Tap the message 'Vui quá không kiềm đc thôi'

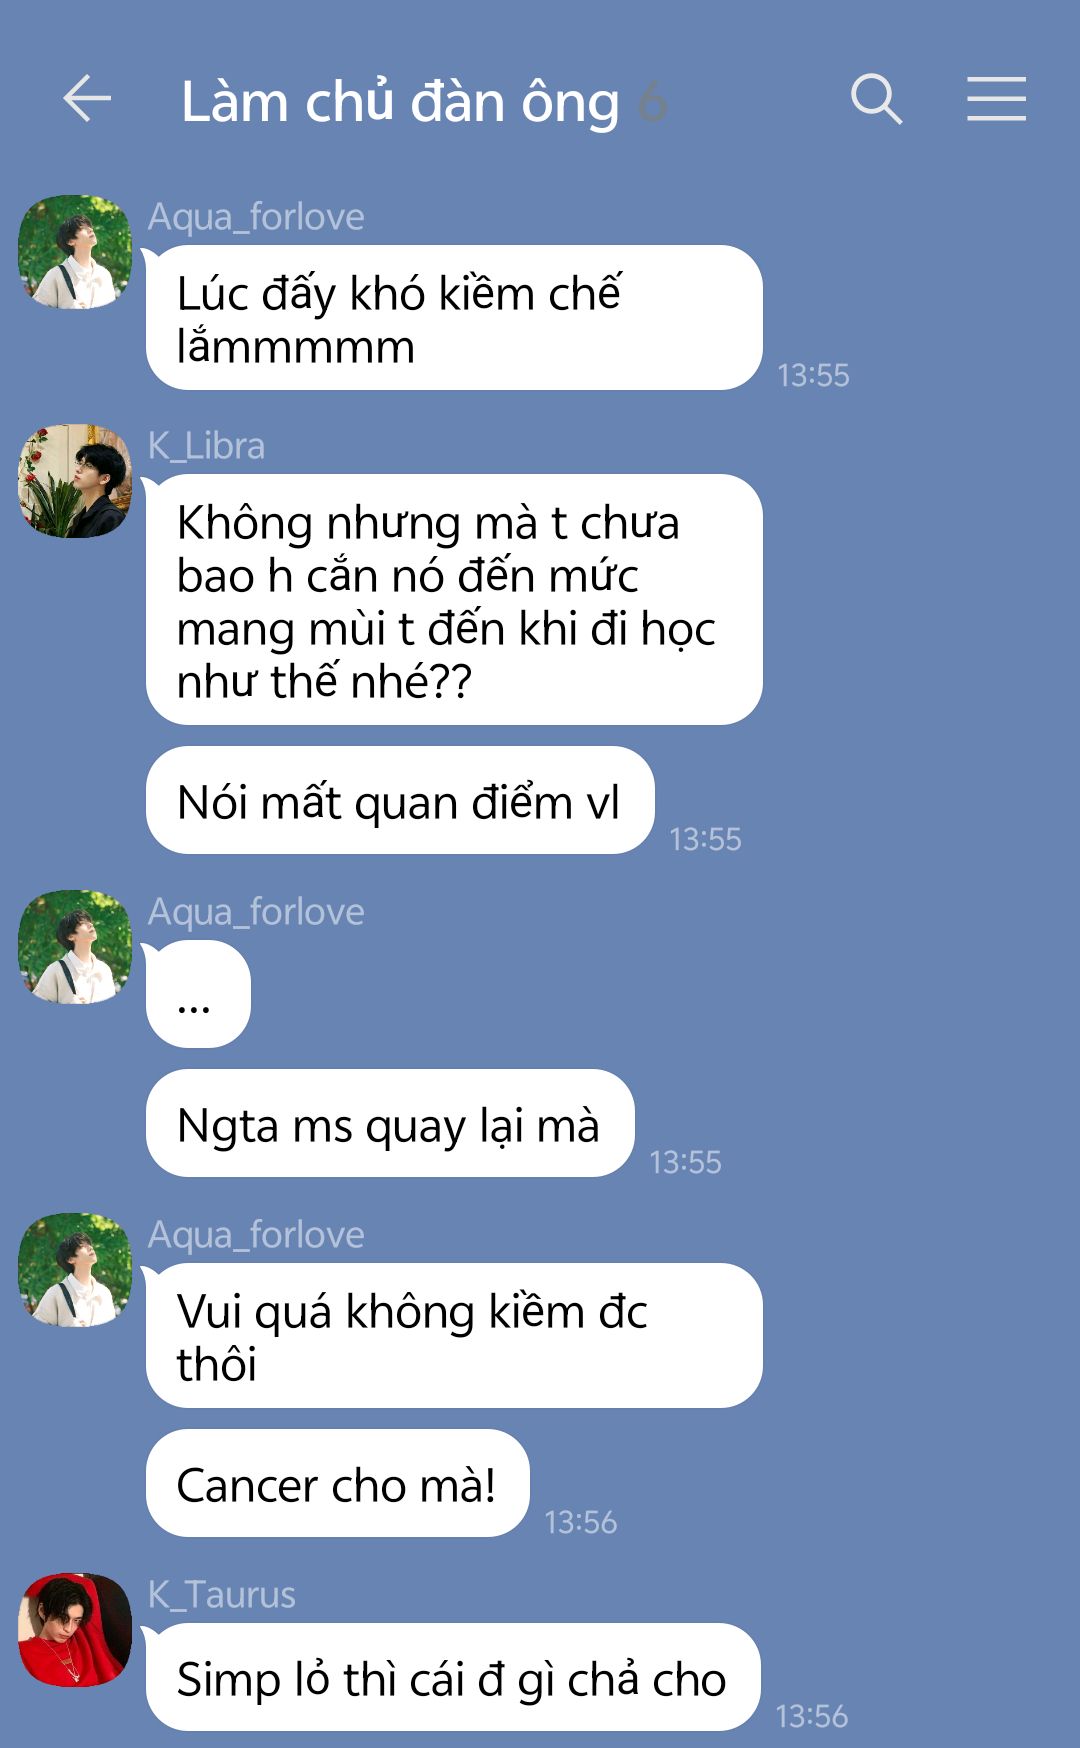pos(454,1336)
